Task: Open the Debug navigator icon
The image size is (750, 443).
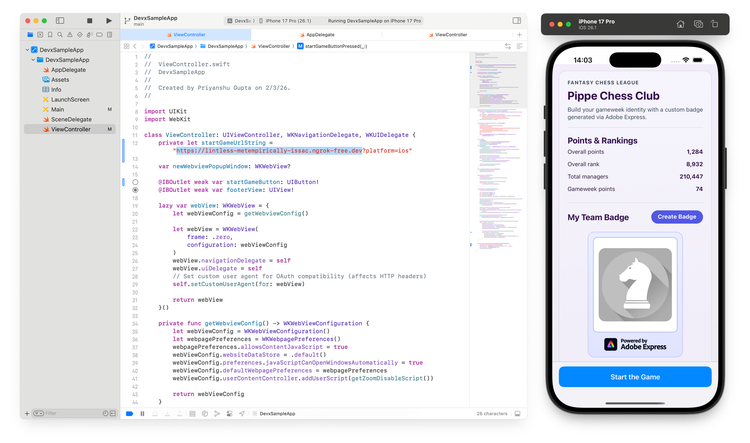Action: (x=89, y=34)
